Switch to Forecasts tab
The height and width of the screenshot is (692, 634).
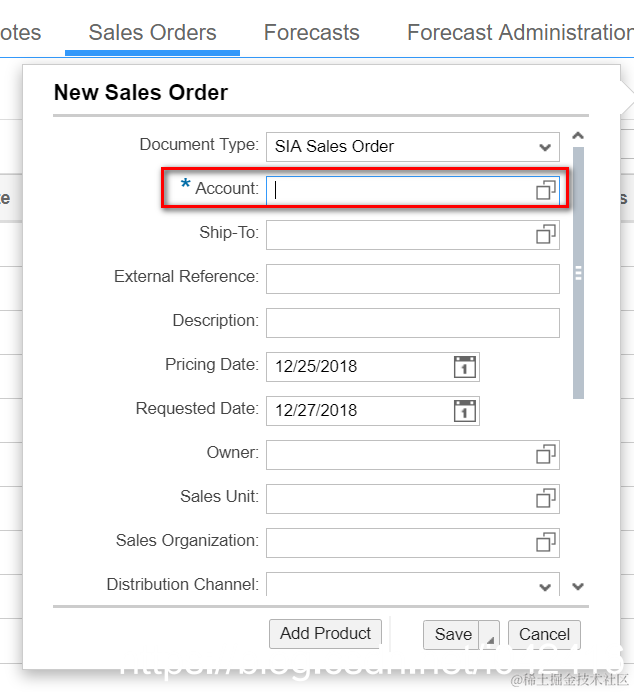point(311,33)
